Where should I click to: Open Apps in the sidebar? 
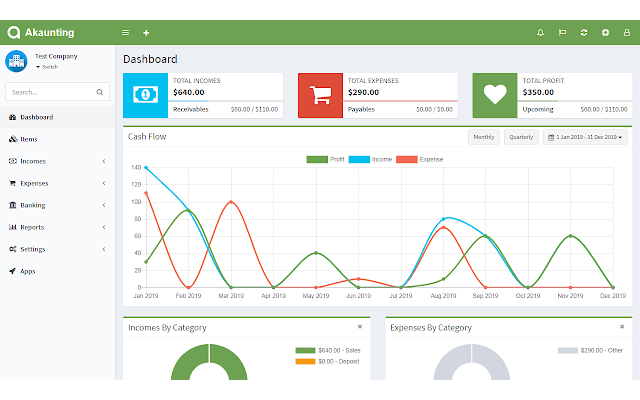[57, 271]
